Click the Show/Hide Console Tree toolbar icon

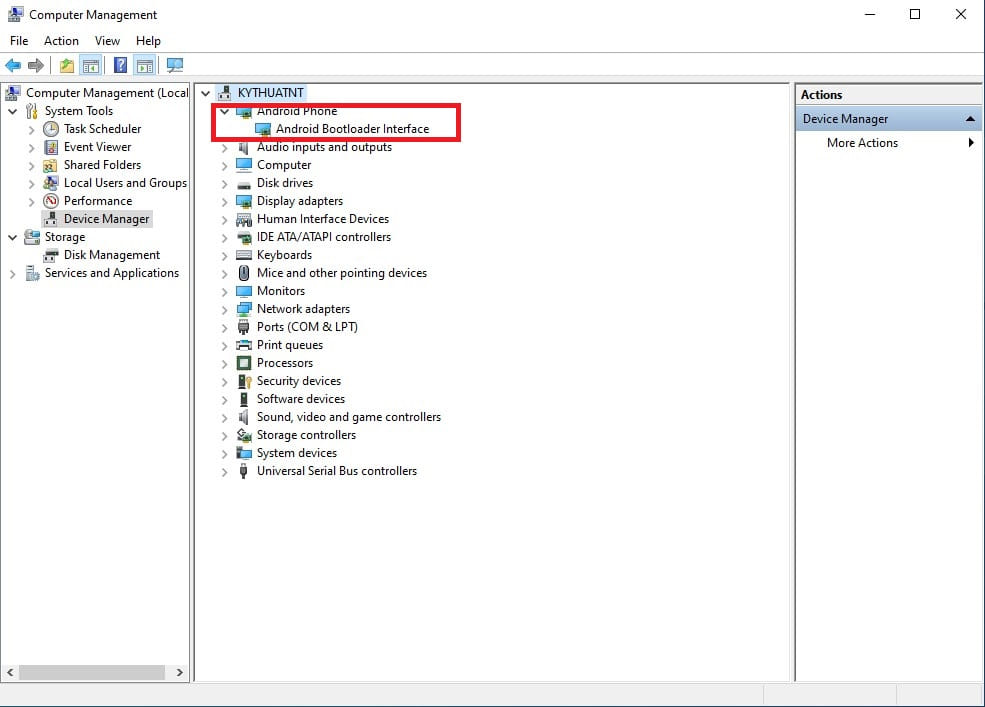point(91,65)
